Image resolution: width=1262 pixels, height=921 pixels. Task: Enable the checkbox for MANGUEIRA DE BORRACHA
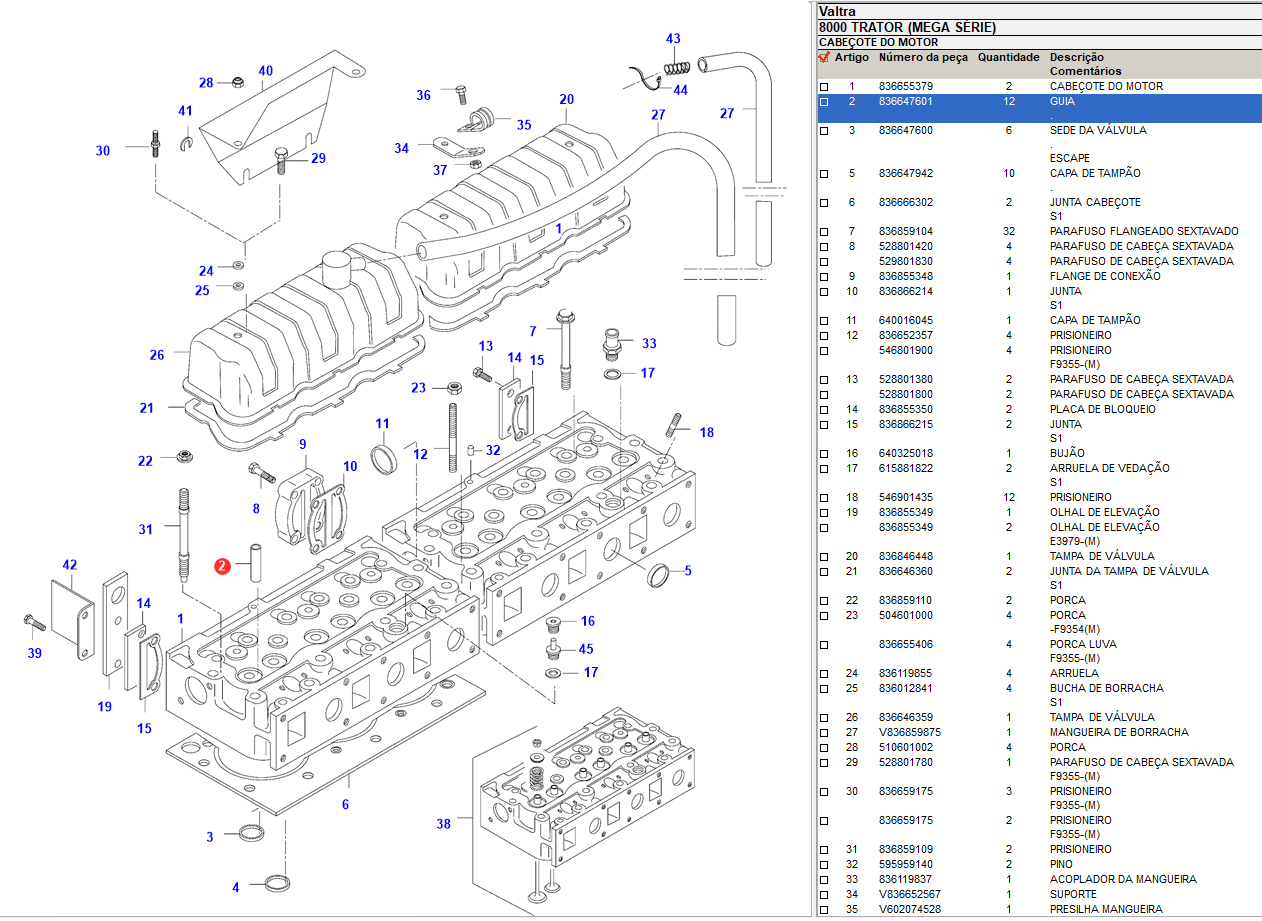[x=824, y=733]
